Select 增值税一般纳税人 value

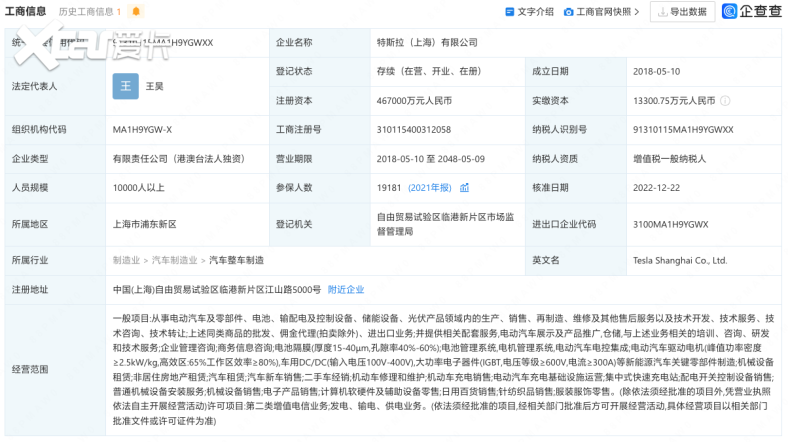click(669, 159)
